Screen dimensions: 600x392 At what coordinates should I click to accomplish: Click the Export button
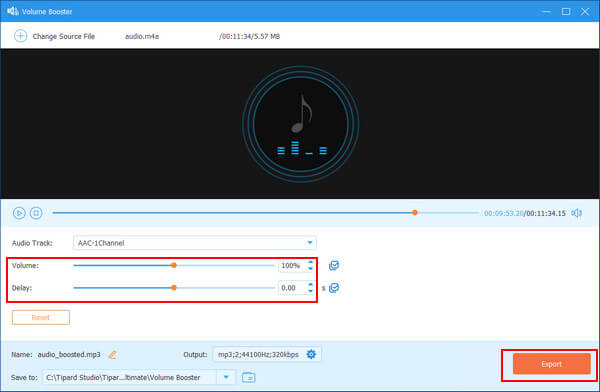pyautogui.click(x=551, y=364)
